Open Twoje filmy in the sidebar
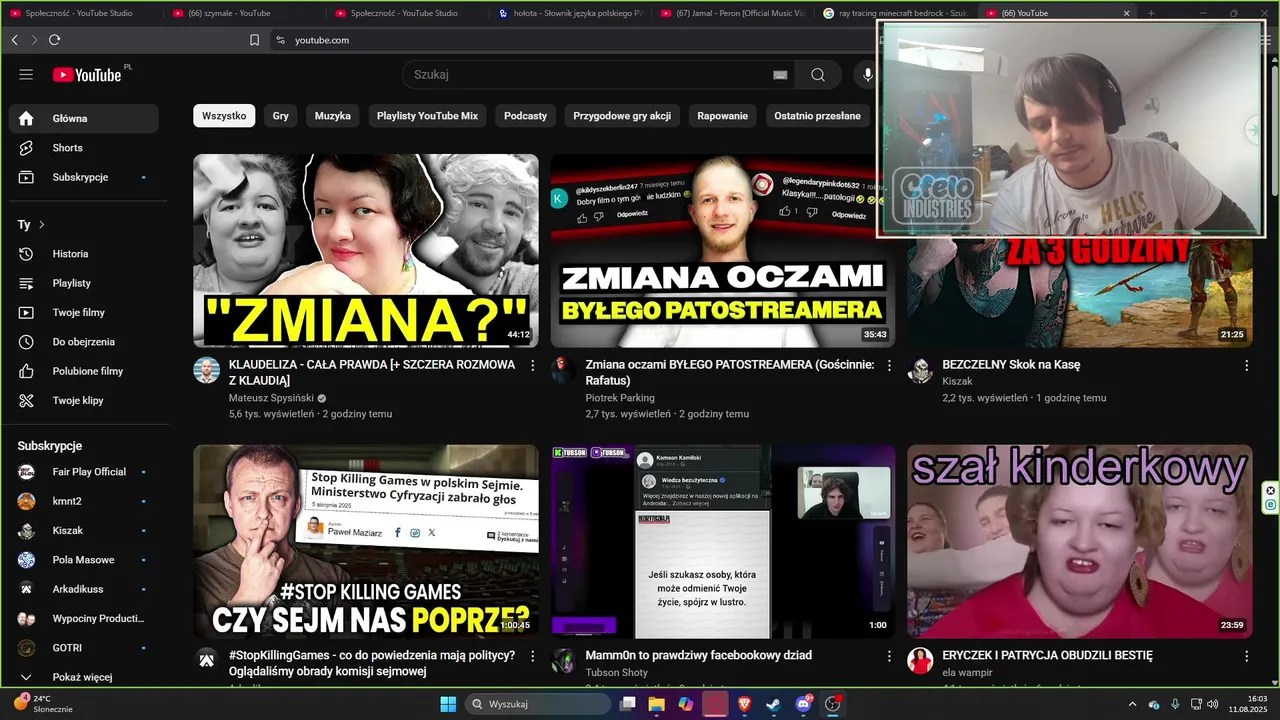The image size is (1280, 720). tap(84, 313)
